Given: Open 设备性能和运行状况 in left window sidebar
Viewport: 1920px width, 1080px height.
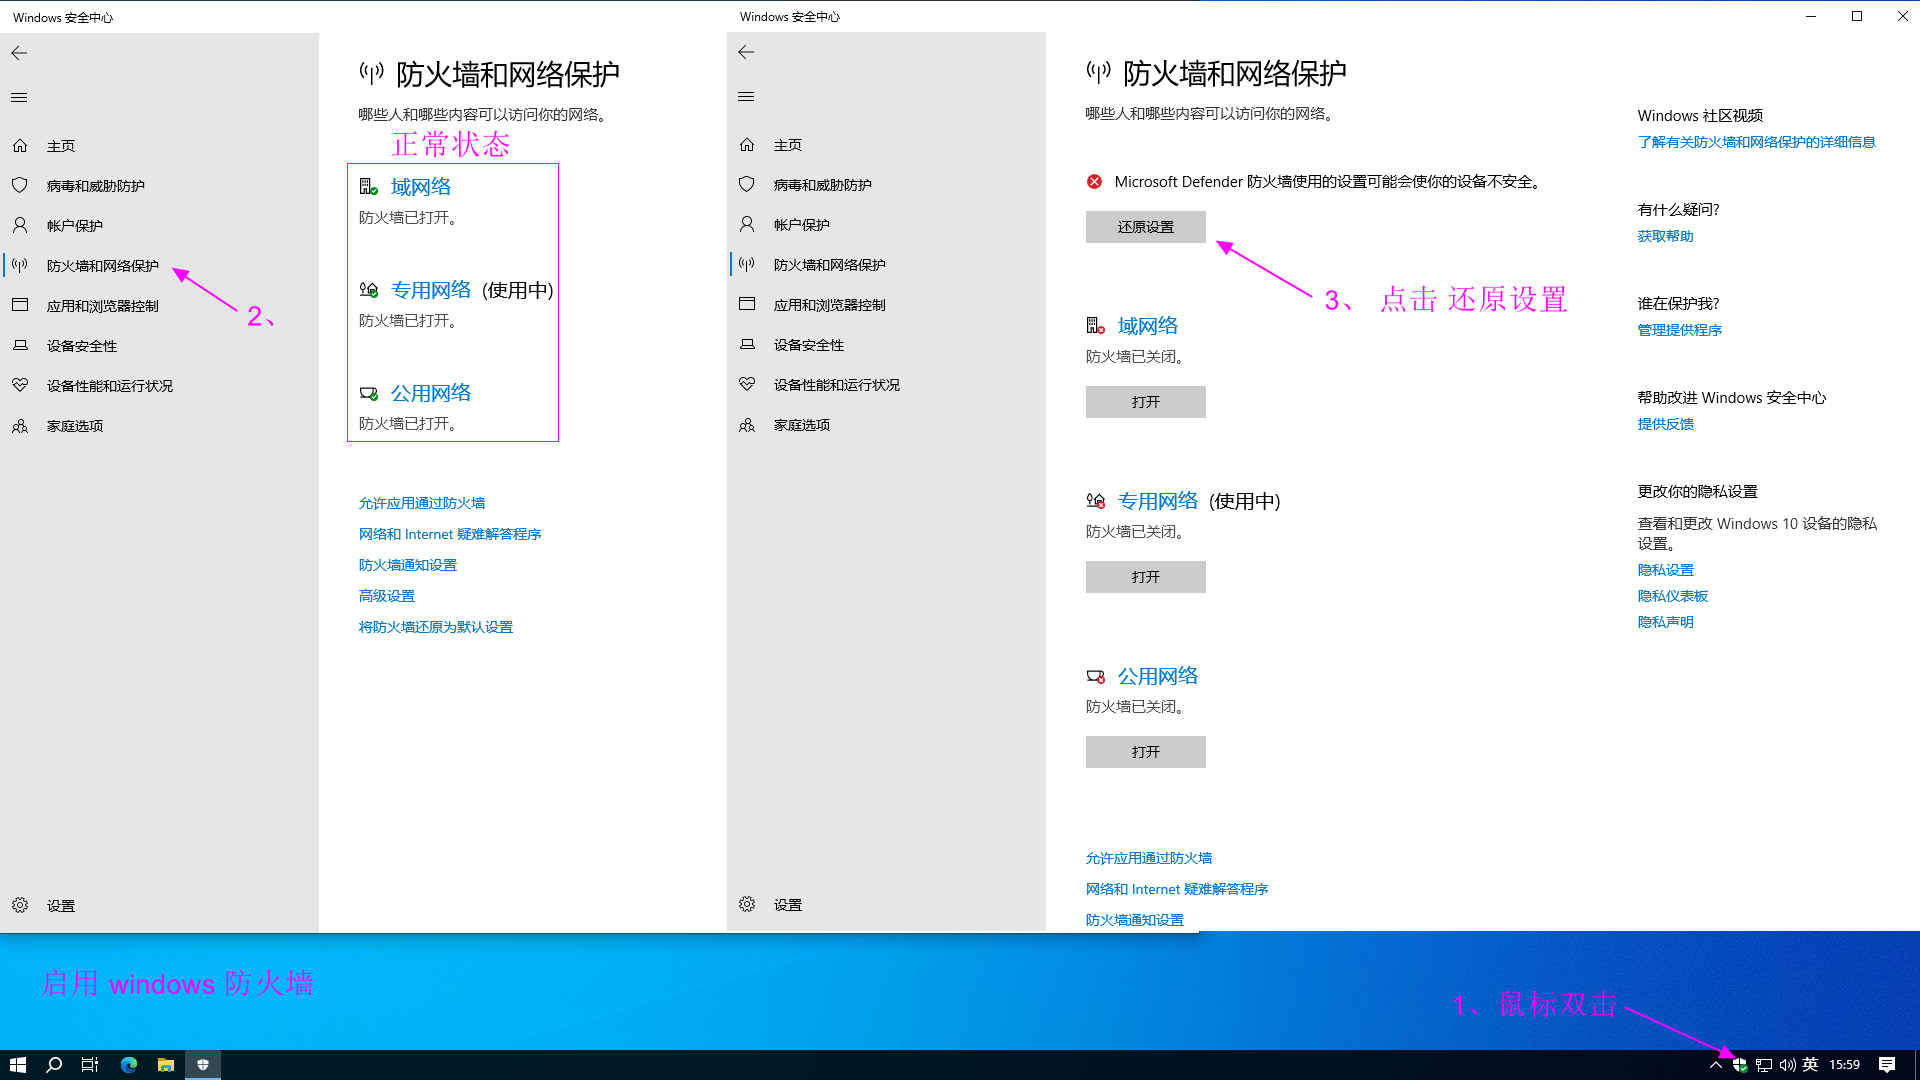Looking at the screenshot, I should 109,386.
